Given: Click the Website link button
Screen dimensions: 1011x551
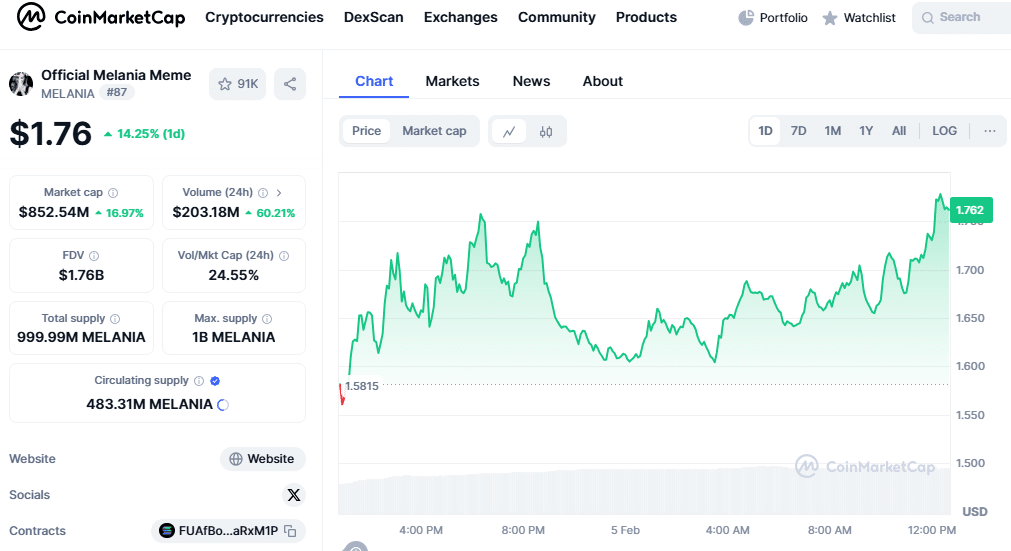Looking at the screenshot, I should [x=262, y=459].
